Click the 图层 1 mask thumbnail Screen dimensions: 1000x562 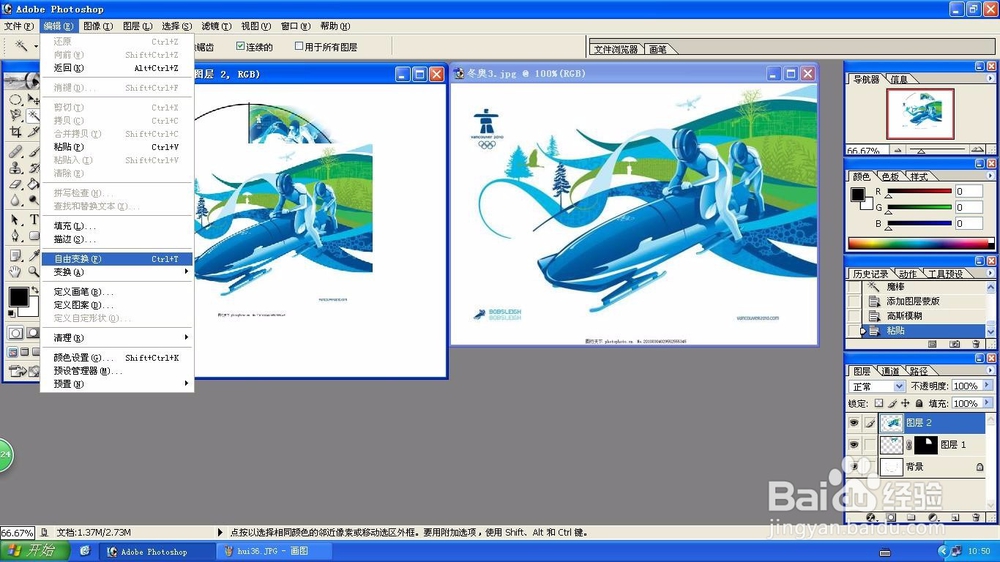(x=926, y=445)
